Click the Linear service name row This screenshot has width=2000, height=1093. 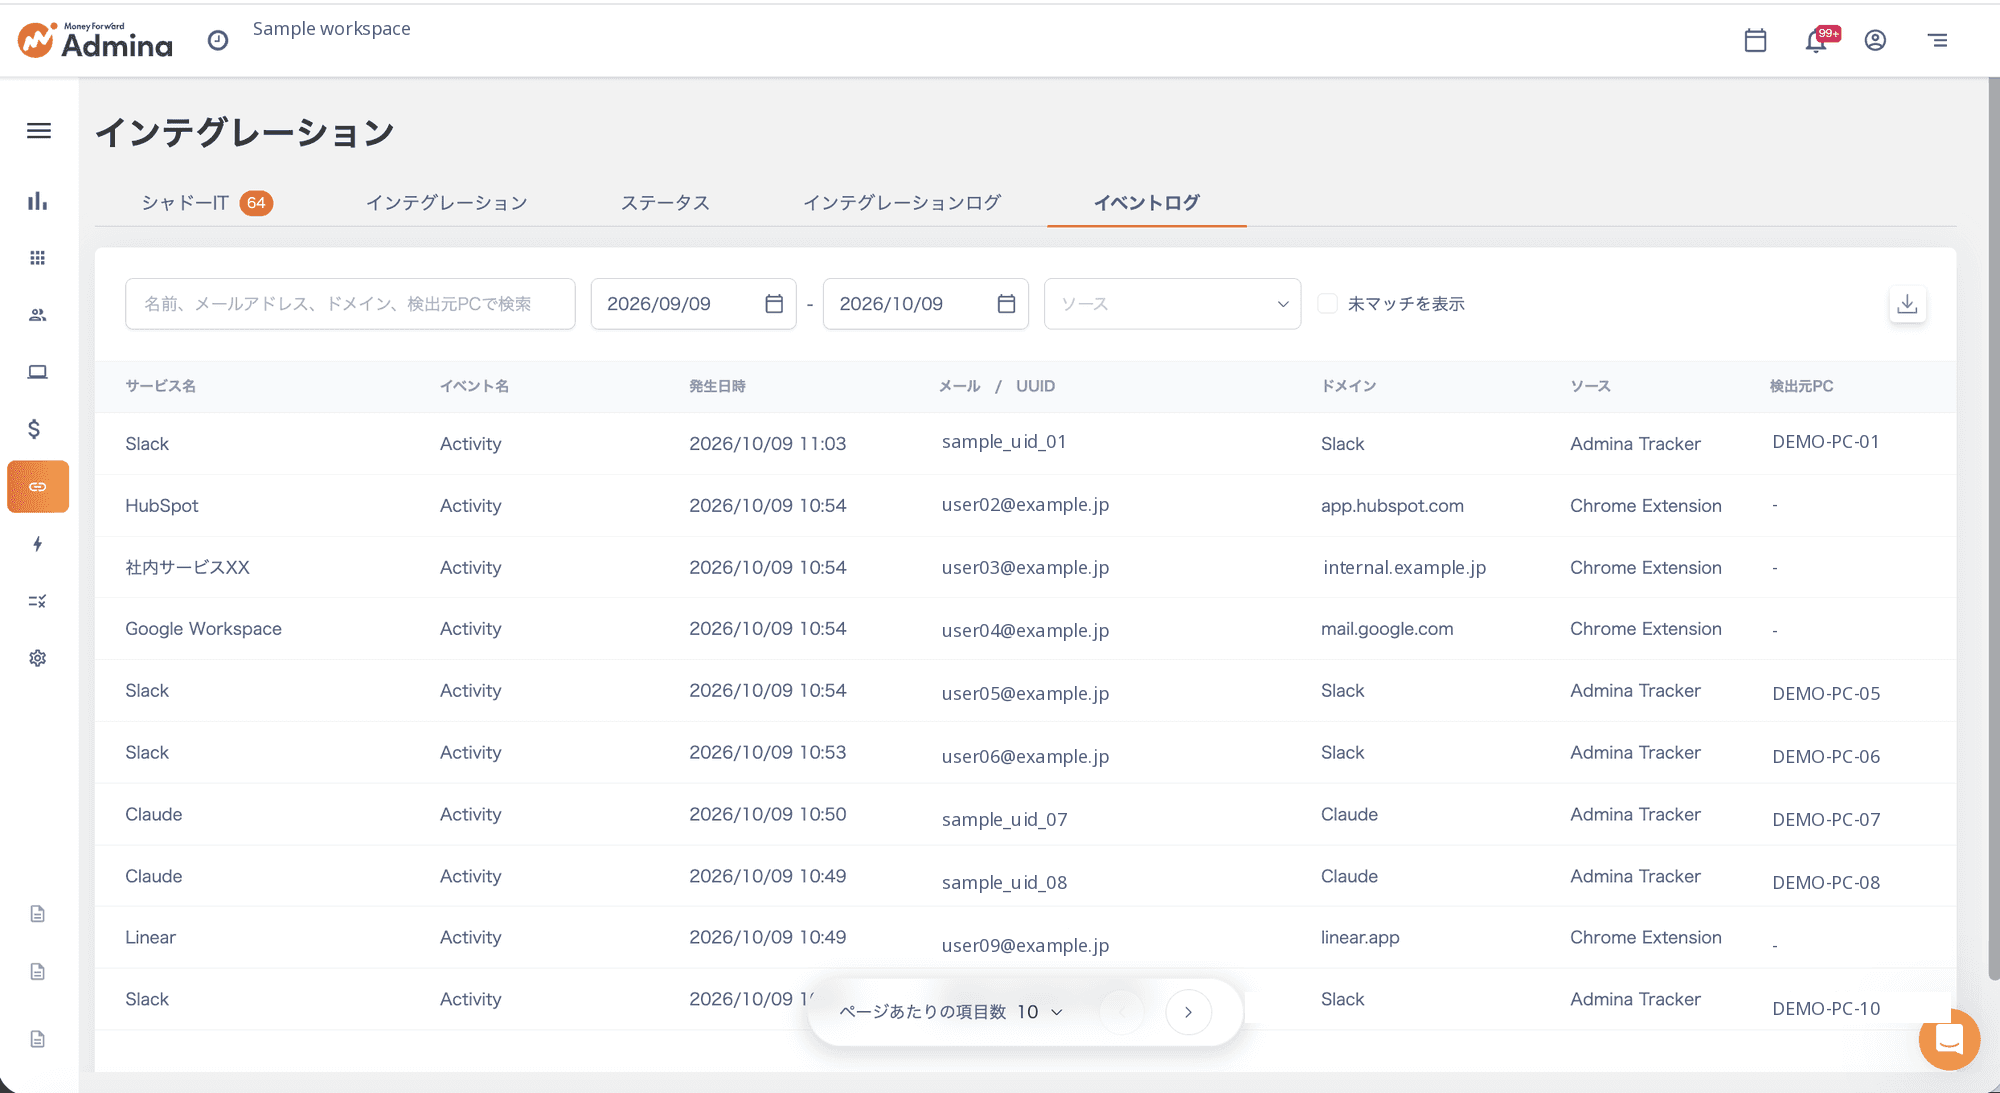(150, 938)
